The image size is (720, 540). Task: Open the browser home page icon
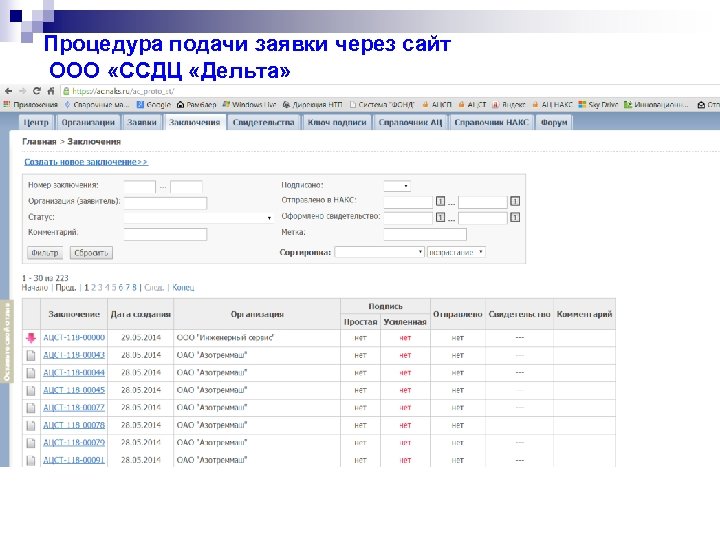point(51,91)
